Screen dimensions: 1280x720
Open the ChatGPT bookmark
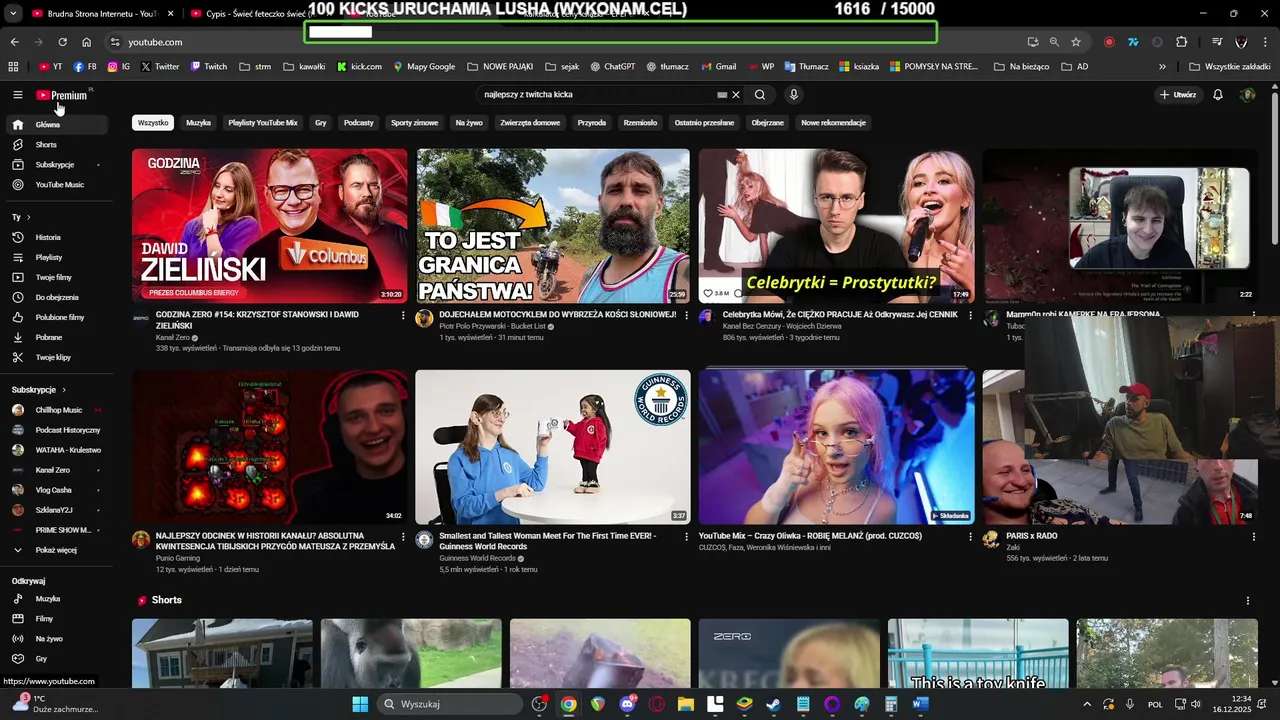612,67
